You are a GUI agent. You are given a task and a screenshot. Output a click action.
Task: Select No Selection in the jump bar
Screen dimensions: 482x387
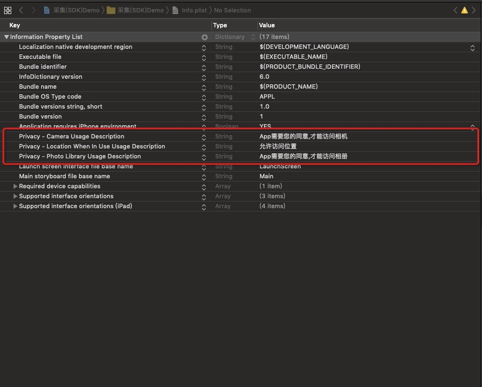(232, 10)
